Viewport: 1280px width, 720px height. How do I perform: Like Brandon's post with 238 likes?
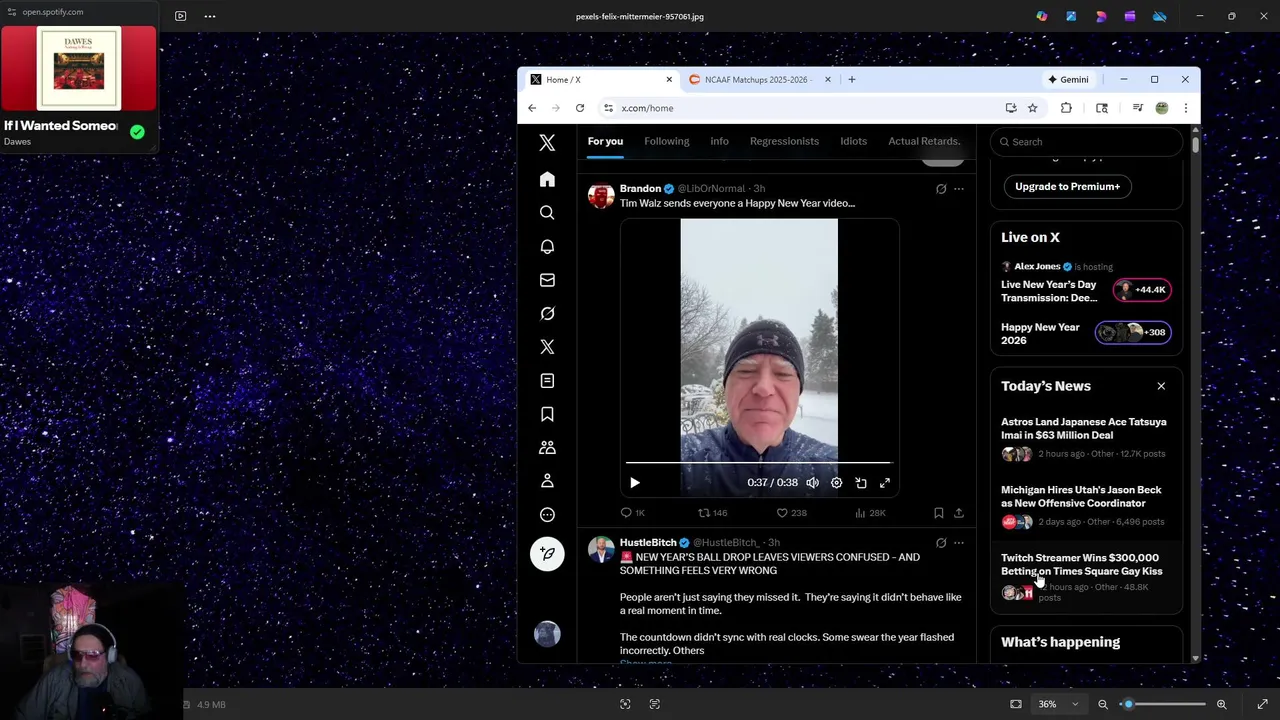click(x=782, y=513)
